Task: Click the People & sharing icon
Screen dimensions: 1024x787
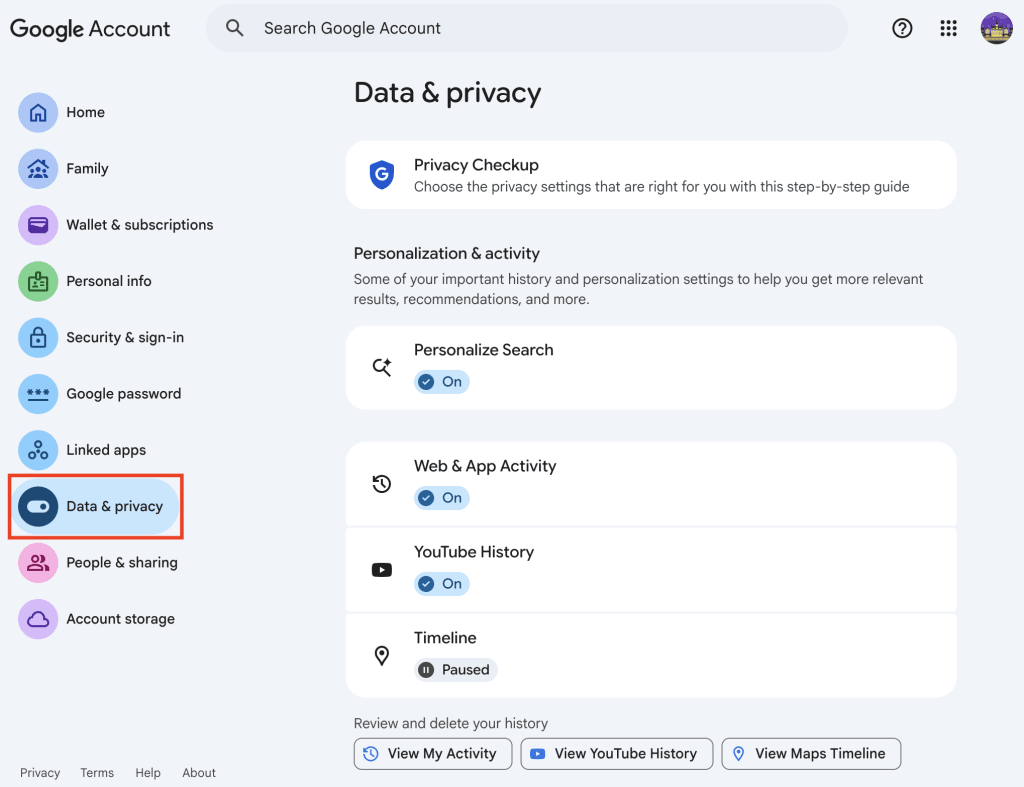Action: (x=38, y=562)
